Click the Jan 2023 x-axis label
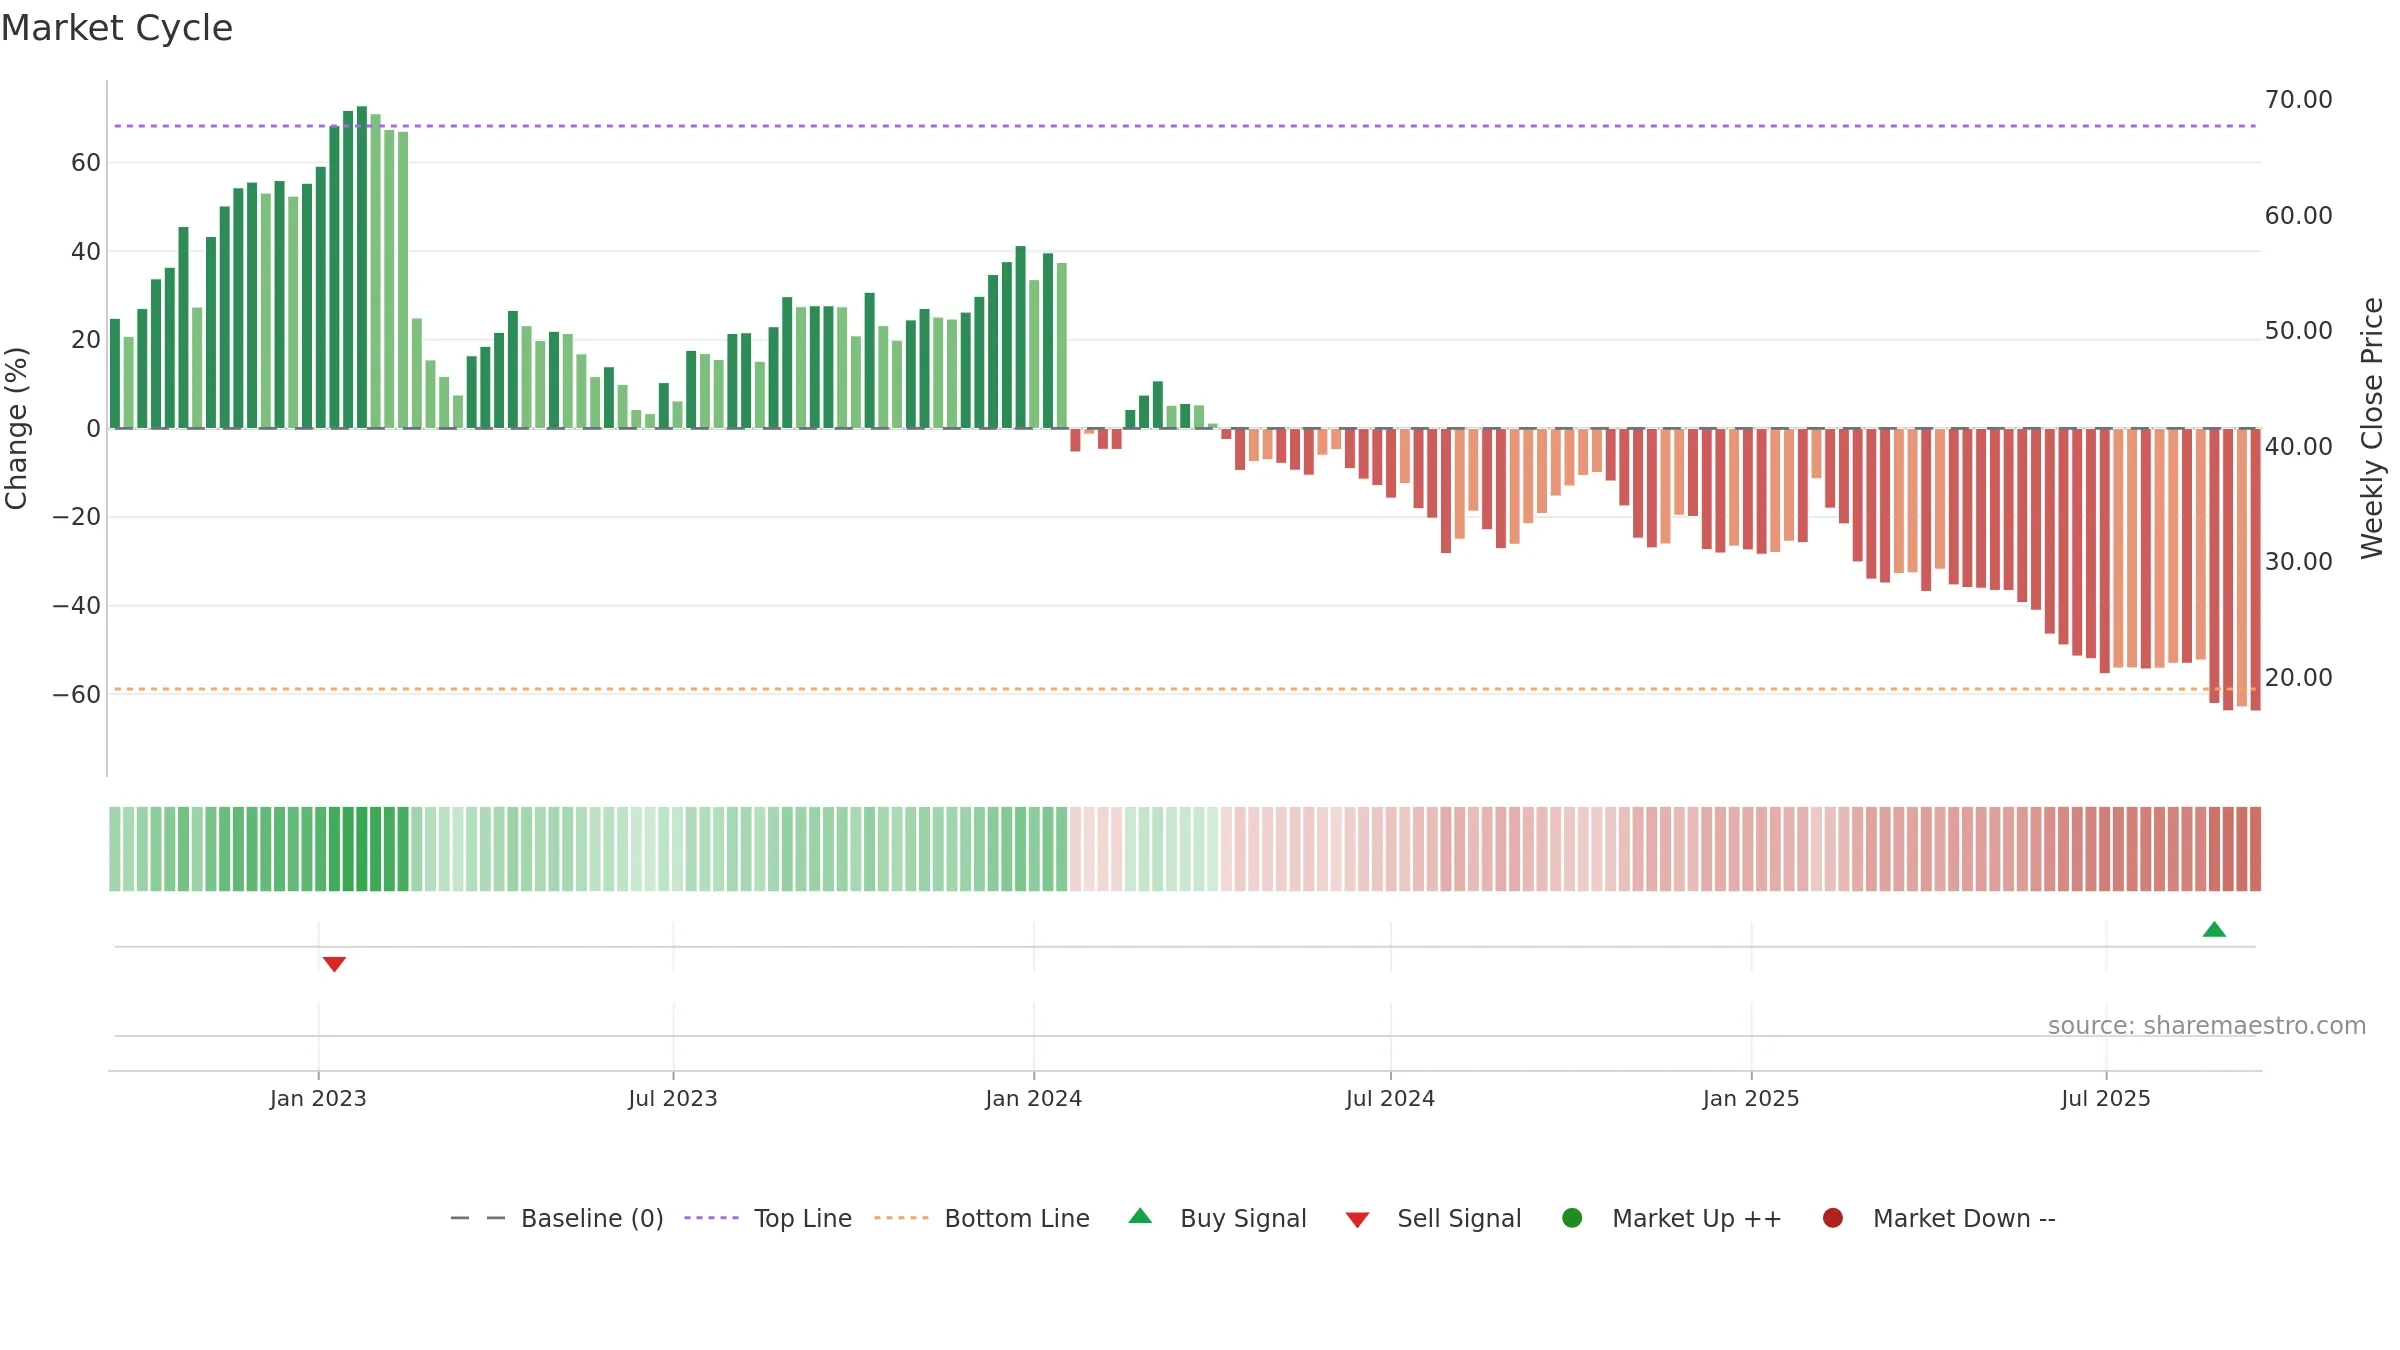Image resolution: width=2400 pixels, height=1350 pixels. pyautogui.click(x=318, y=1099)
